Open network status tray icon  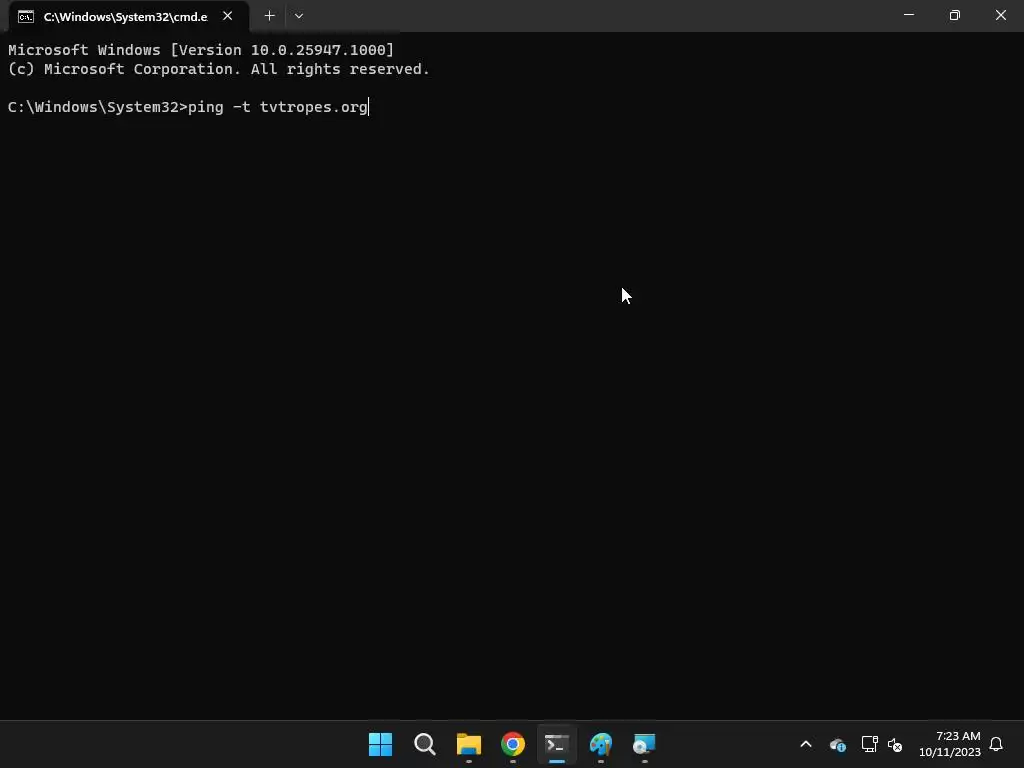pyautogui.click(x=869, y=744)
